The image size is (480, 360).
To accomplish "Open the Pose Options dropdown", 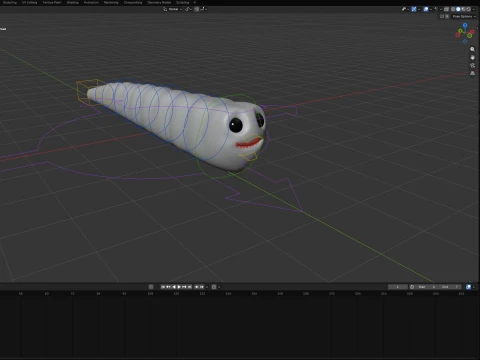I will [x=464, y=16].
